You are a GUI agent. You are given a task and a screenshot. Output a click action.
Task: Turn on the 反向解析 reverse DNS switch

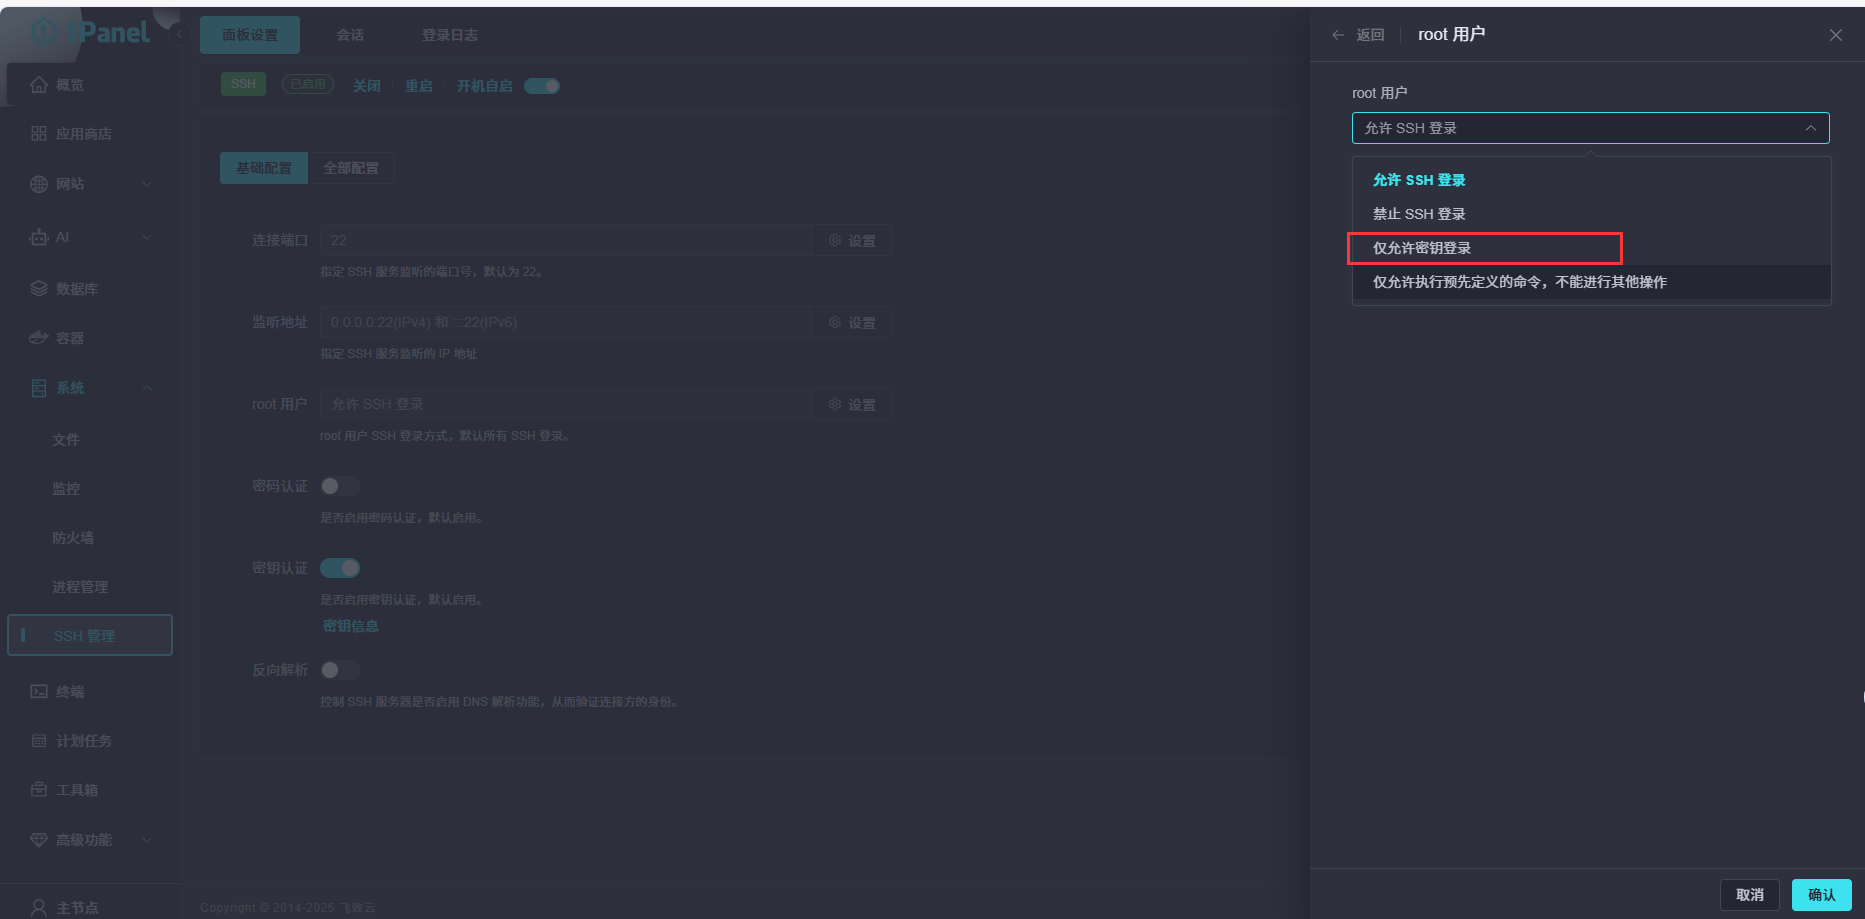[x=339, y=670]
